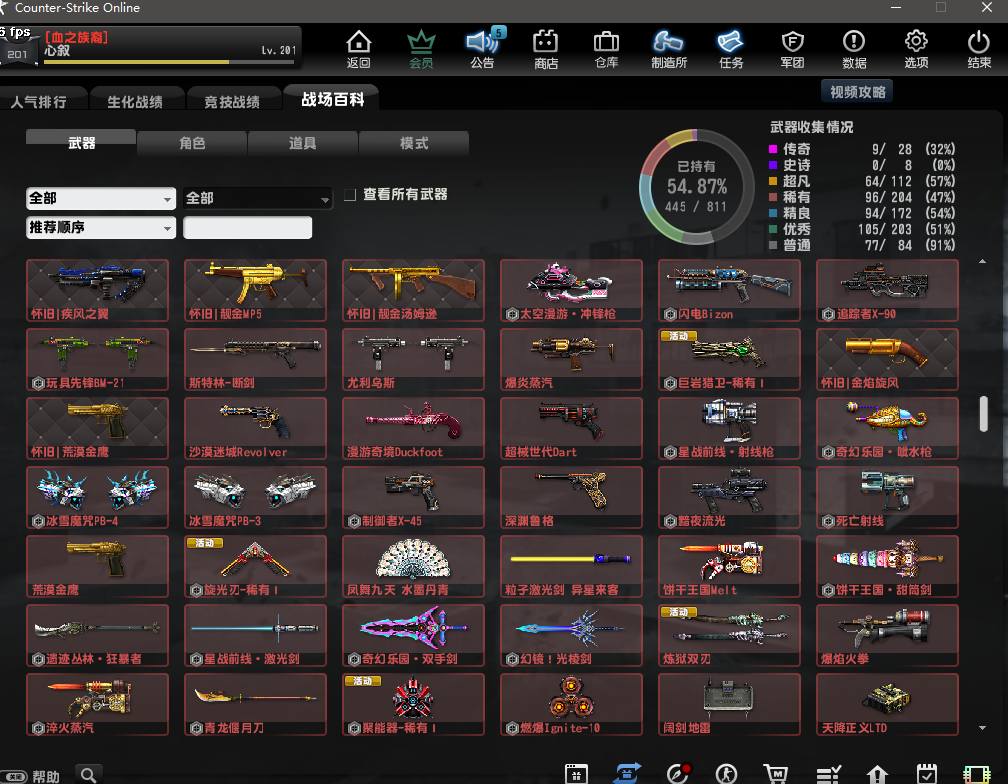The height and width of the screenshot is (784, 1008).
Task: Open the calendar check icon
Action: coord(926,774)
